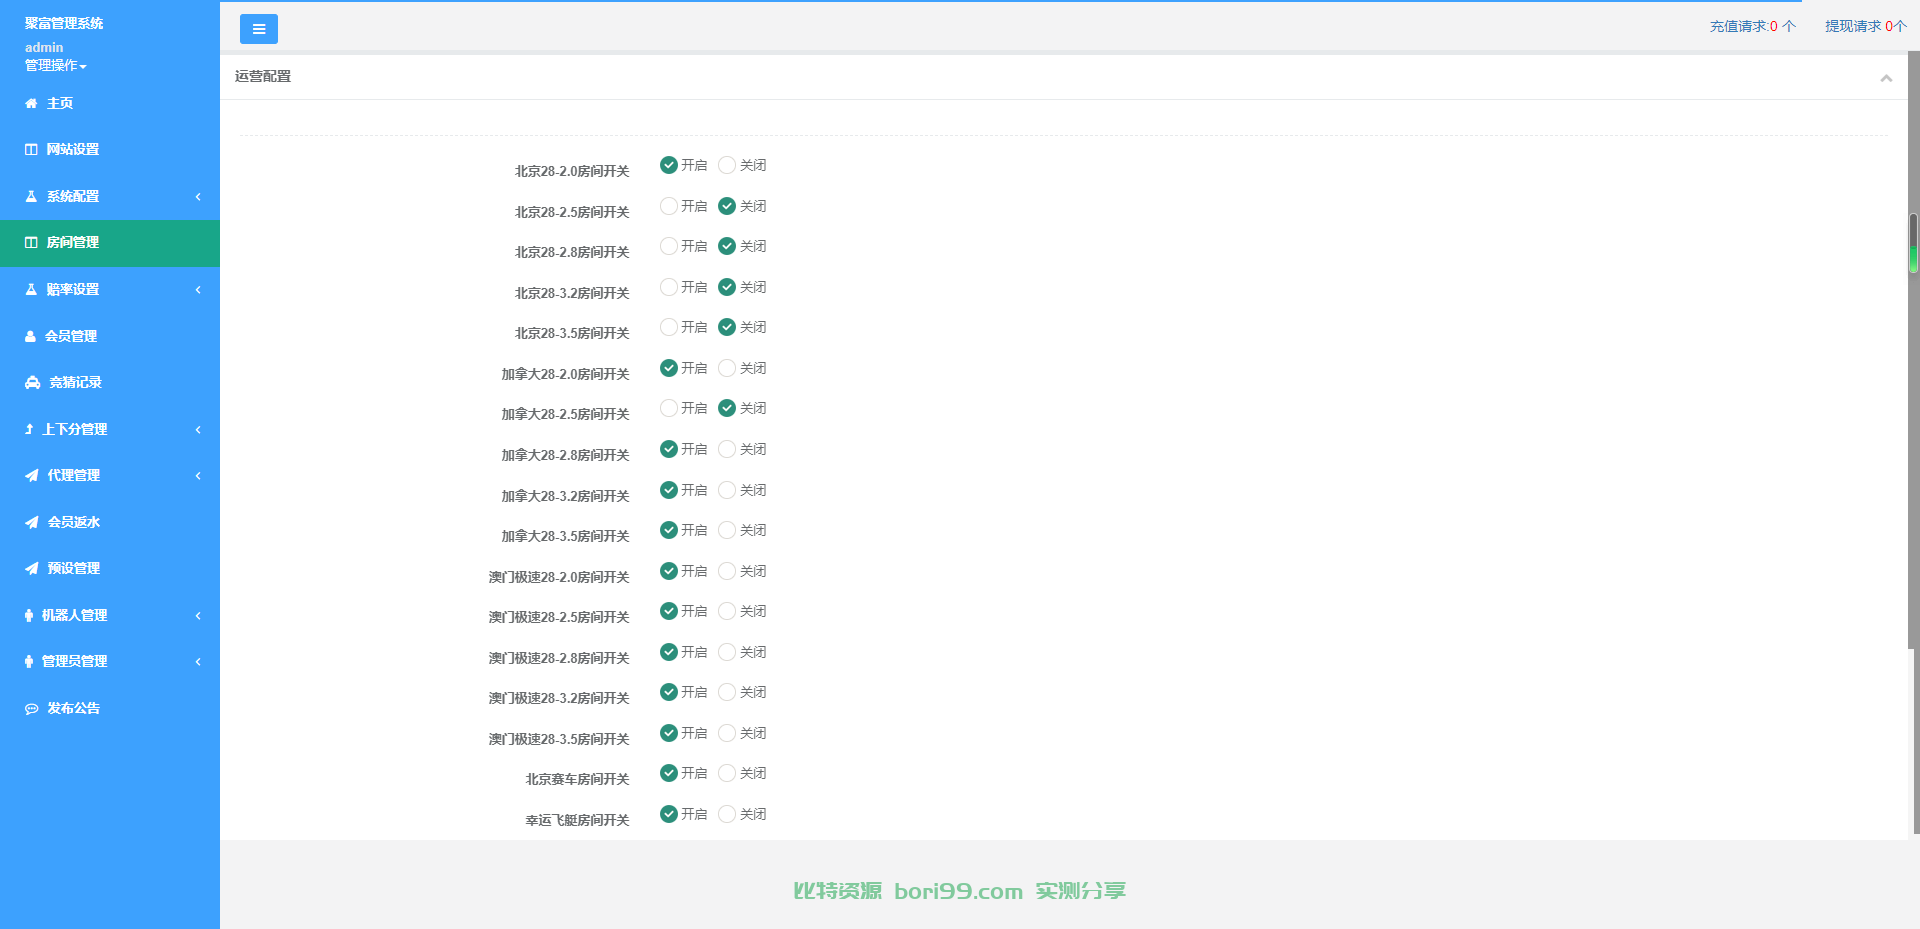Click the page vertical scrollbar thumb
1920x929 pixels.
coord(1913,243)
